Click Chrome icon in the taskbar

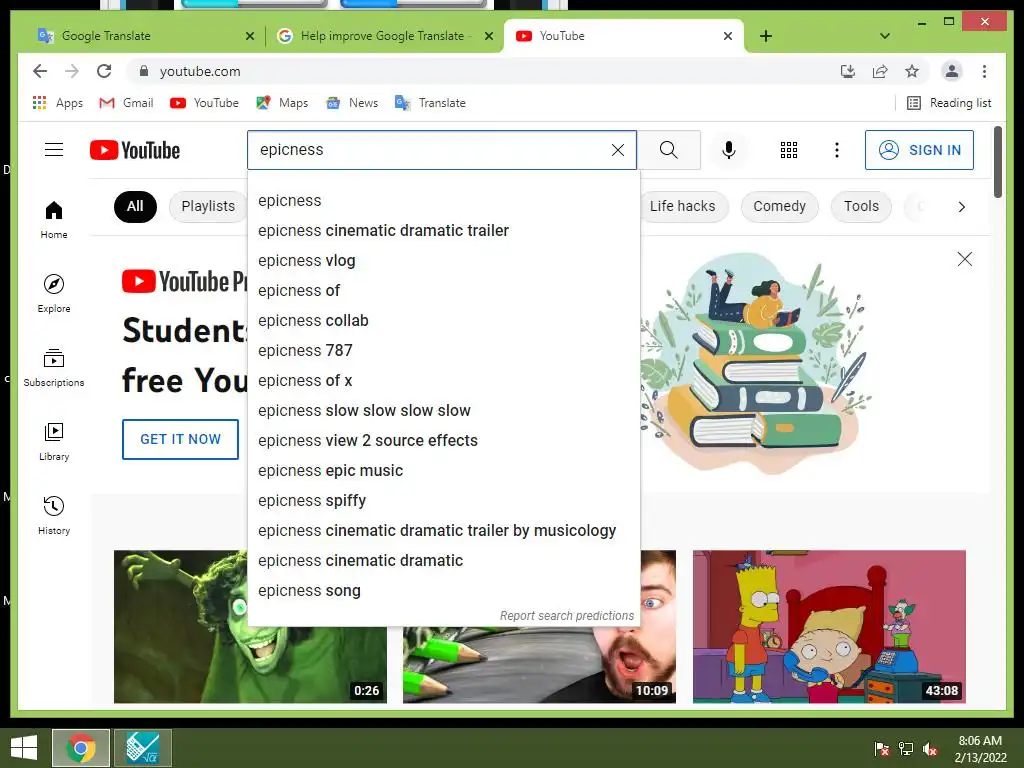(x=81, y=748)
